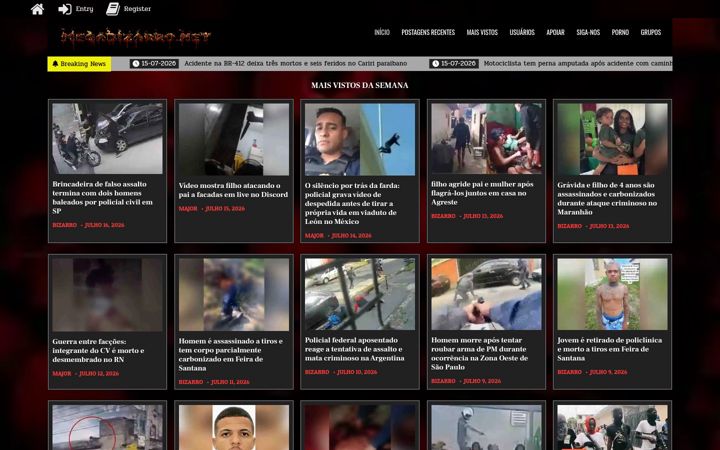Click thumbnail above 'filho agride pai' card
Screen dimensions: 720x450
[x=486, y=138]
